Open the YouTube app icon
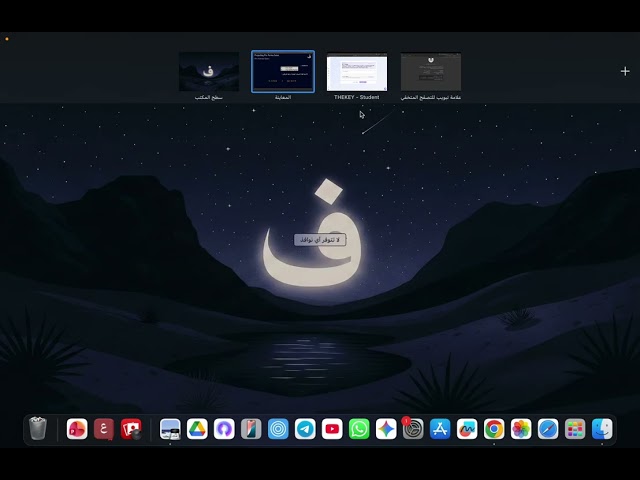The width and height of the screenshot is (640, 480). [x=332, y=429]
